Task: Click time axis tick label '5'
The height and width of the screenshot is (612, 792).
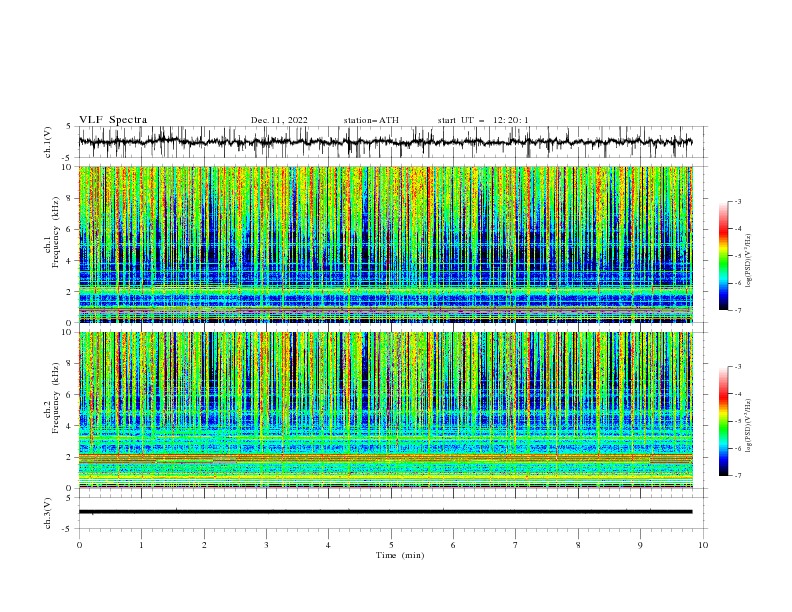Action: (x=391, y=545)
